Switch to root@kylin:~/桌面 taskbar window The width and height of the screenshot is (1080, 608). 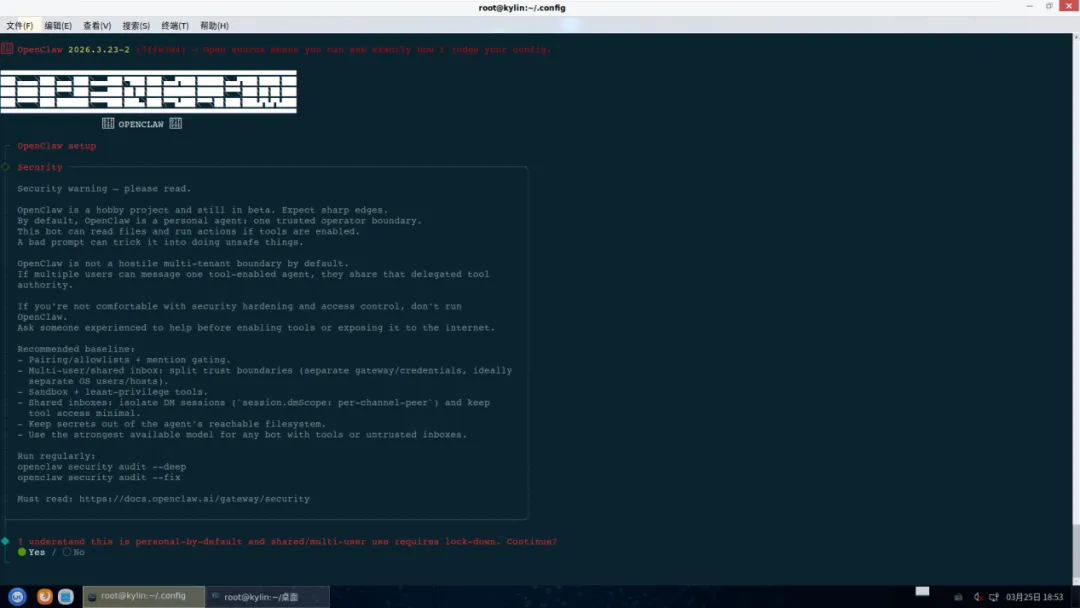tap(267, 596)
